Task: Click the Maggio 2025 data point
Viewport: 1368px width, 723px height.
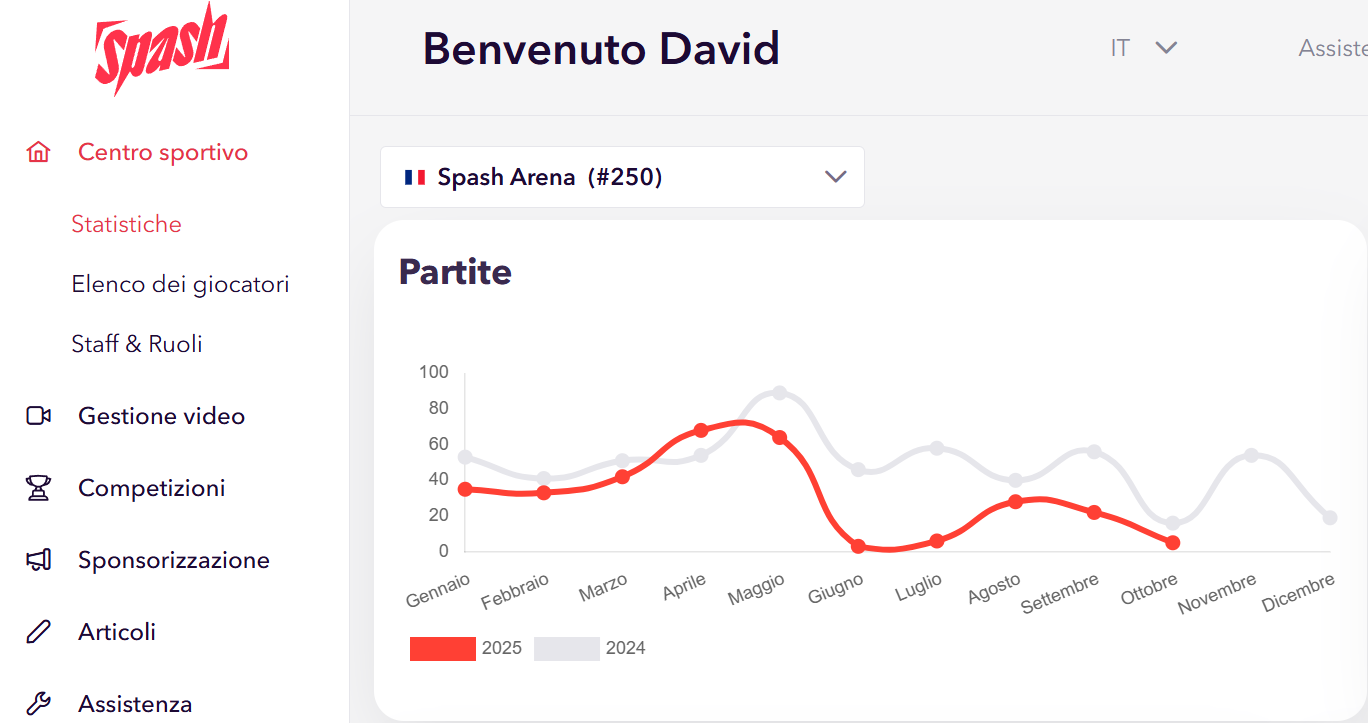Action: point(780,437)
